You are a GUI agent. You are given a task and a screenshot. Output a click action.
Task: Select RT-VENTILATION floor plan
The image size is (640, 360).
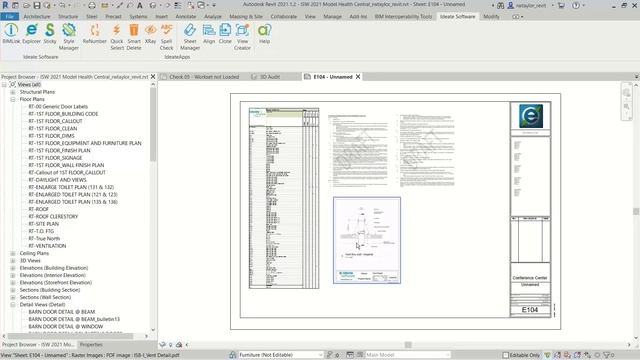(47, 246)
